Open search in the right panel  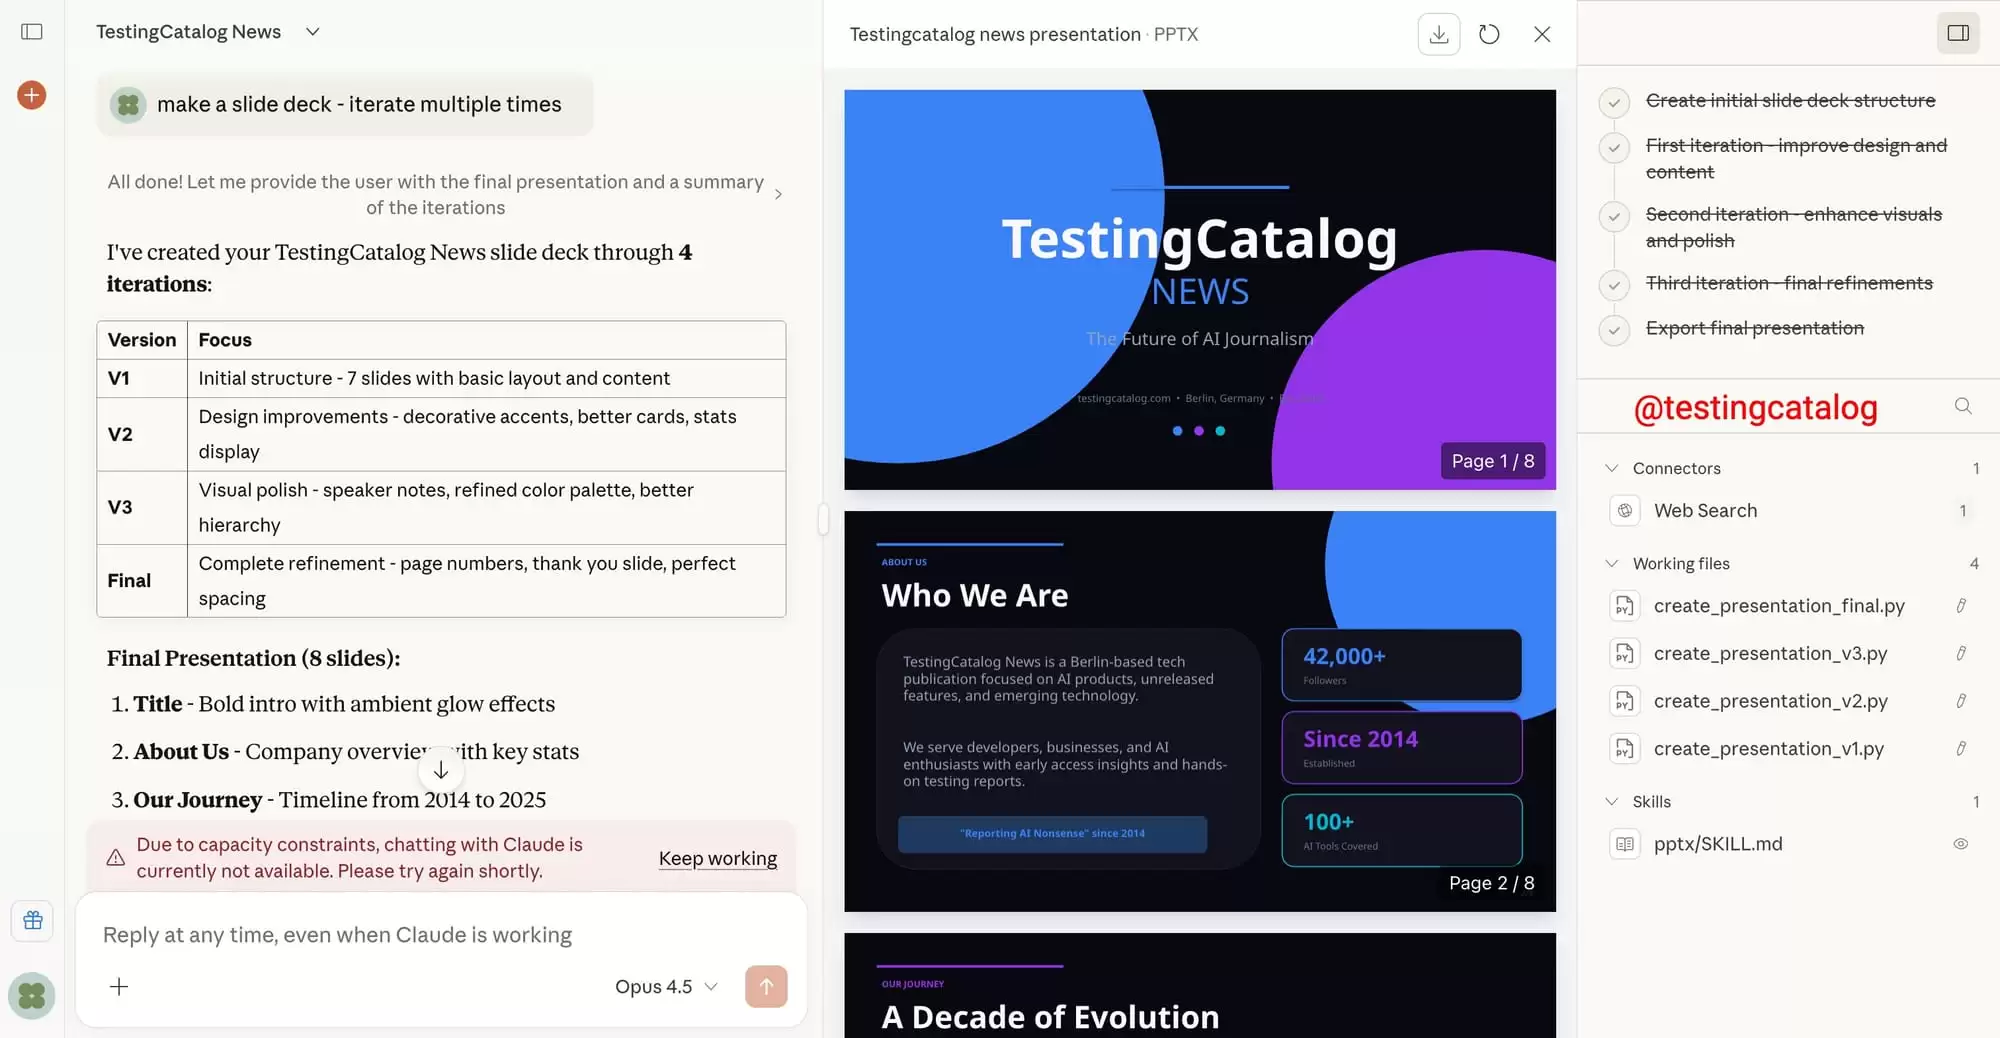click(1963, 406)
